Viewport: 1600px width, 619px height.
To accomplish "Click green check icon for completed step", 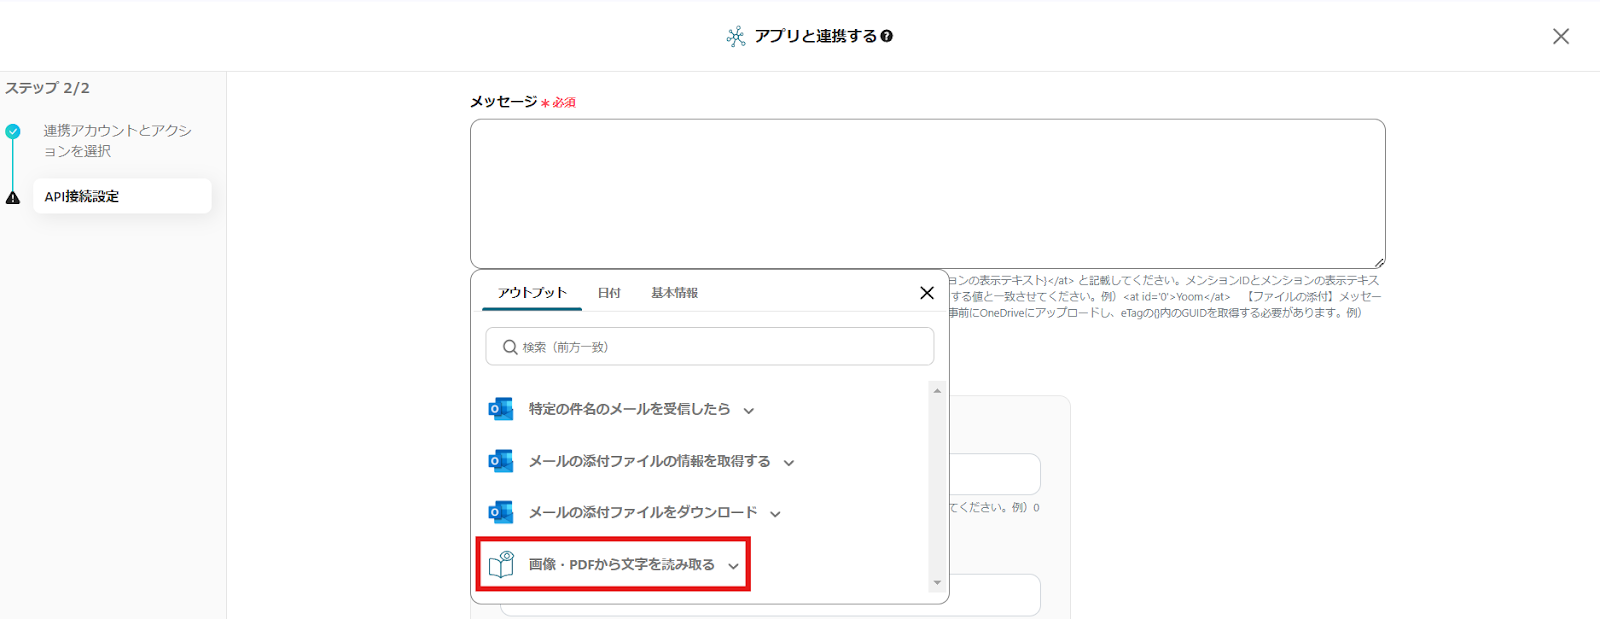I will [13, 131].
